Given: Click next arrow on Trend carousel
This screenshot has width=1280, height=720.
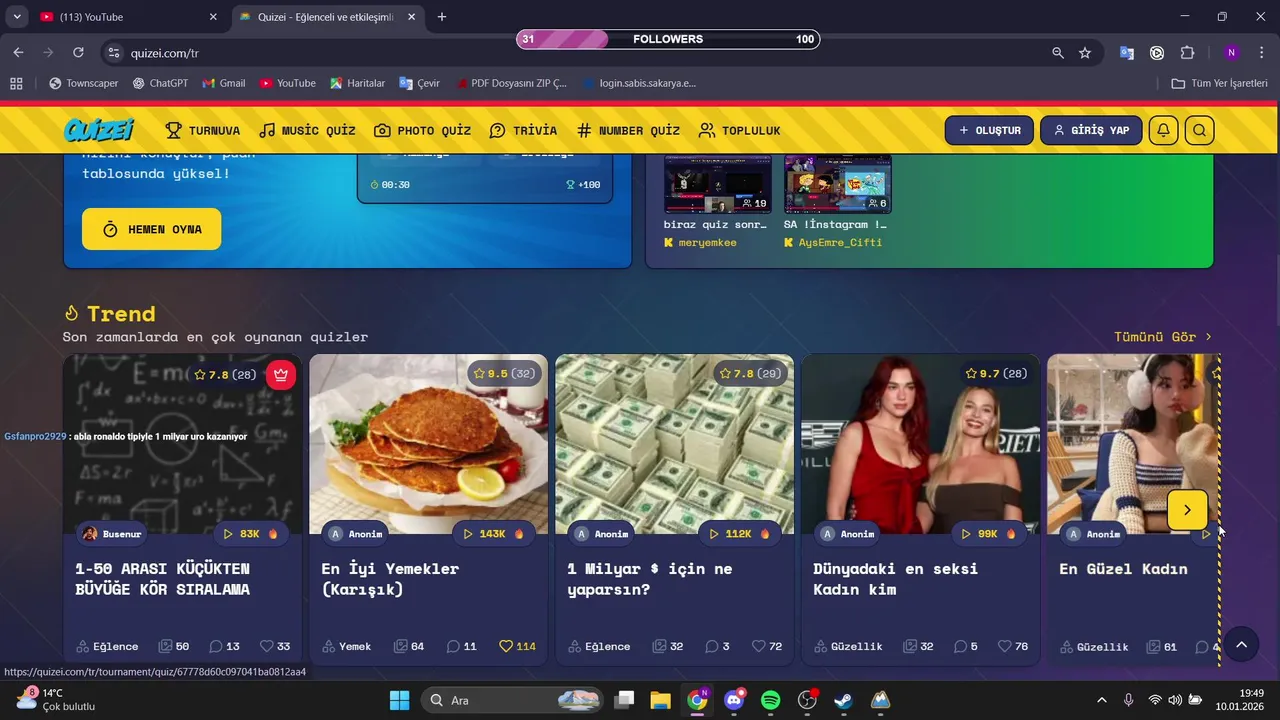Looking at the screenshot, I should (1187, 510).
